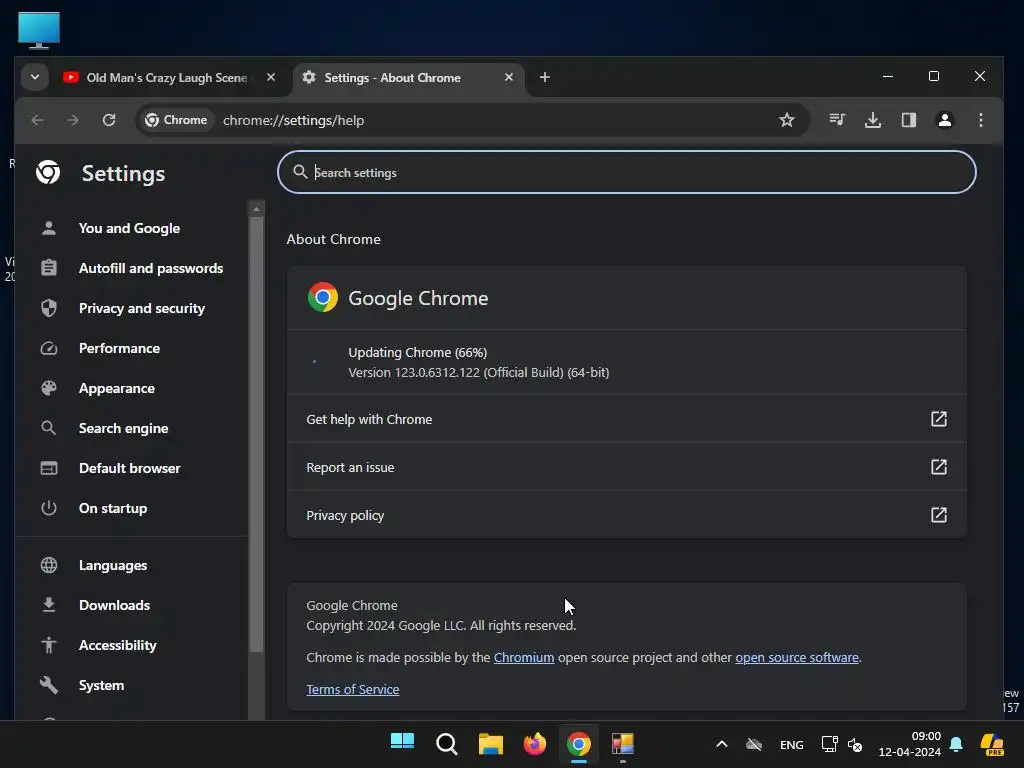Click the scroll-up arrow of sidebar scrollbar
Image resolution: width=1024 pixels, height=768 pixels.
(x=257, y=209)
